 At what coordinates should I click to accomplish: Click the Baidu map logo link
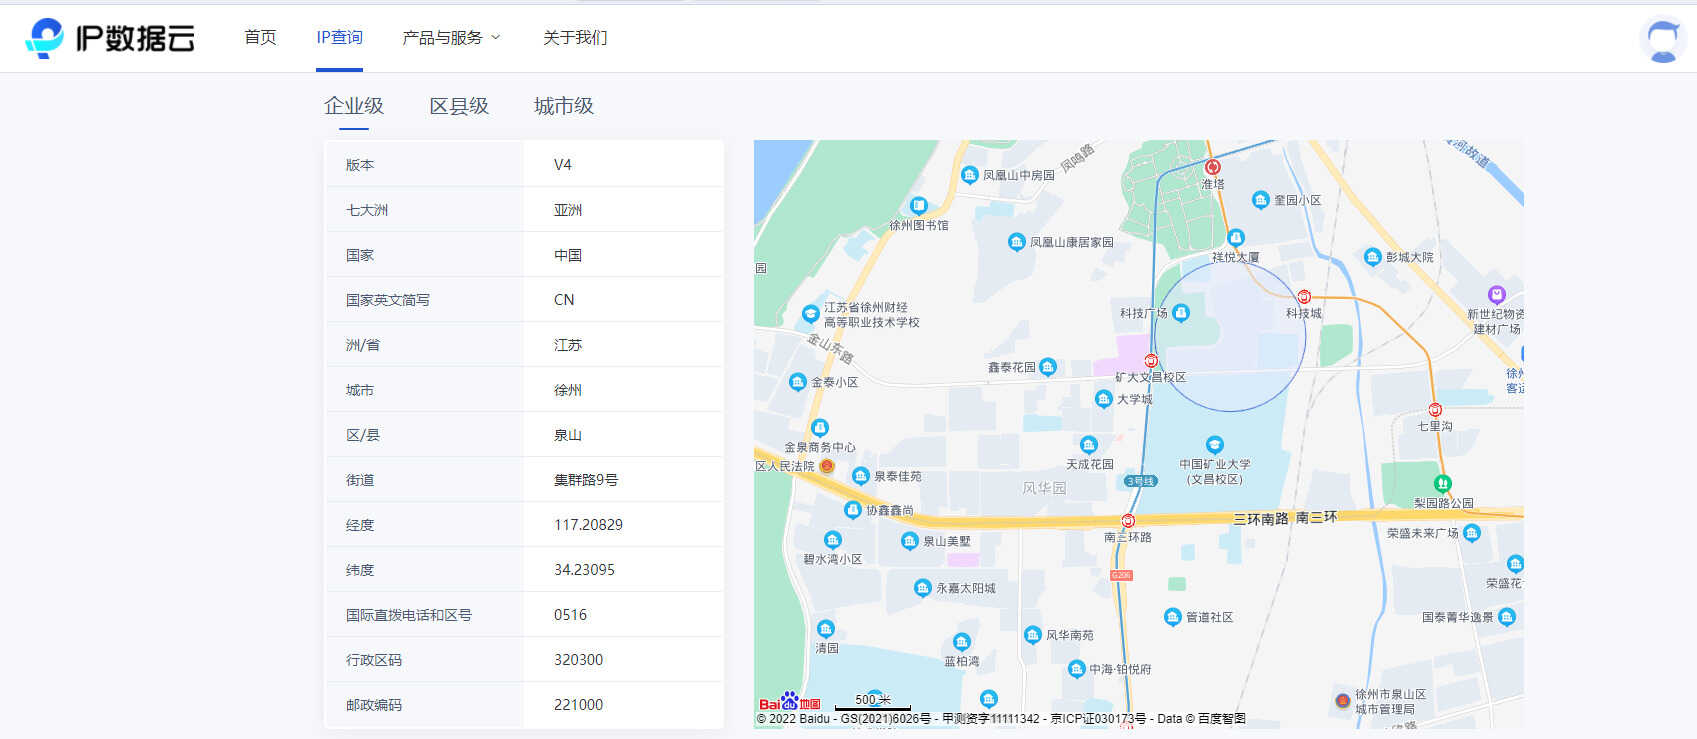(789, 702)
